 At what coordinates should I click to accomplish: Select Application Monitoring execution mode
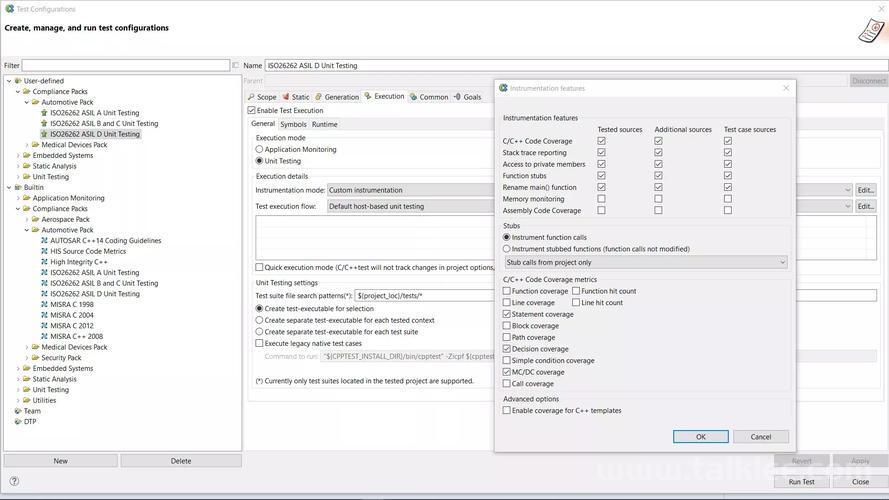click(259, 150)
